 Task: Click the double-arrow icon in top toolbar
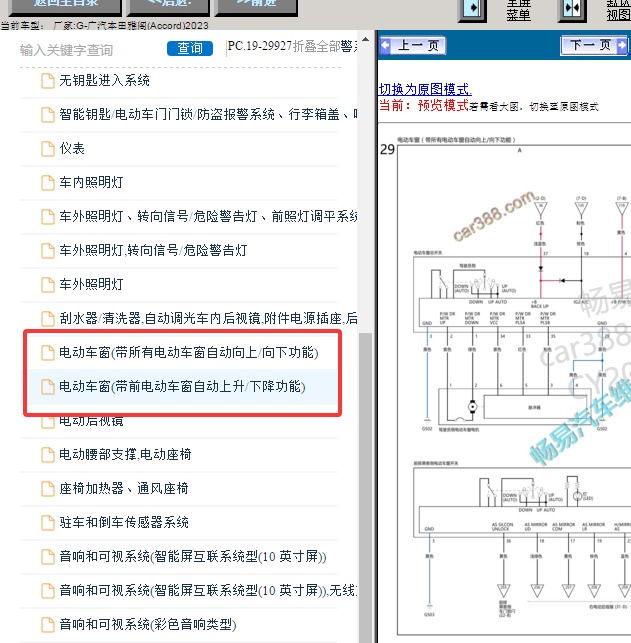tap(572, 8)
